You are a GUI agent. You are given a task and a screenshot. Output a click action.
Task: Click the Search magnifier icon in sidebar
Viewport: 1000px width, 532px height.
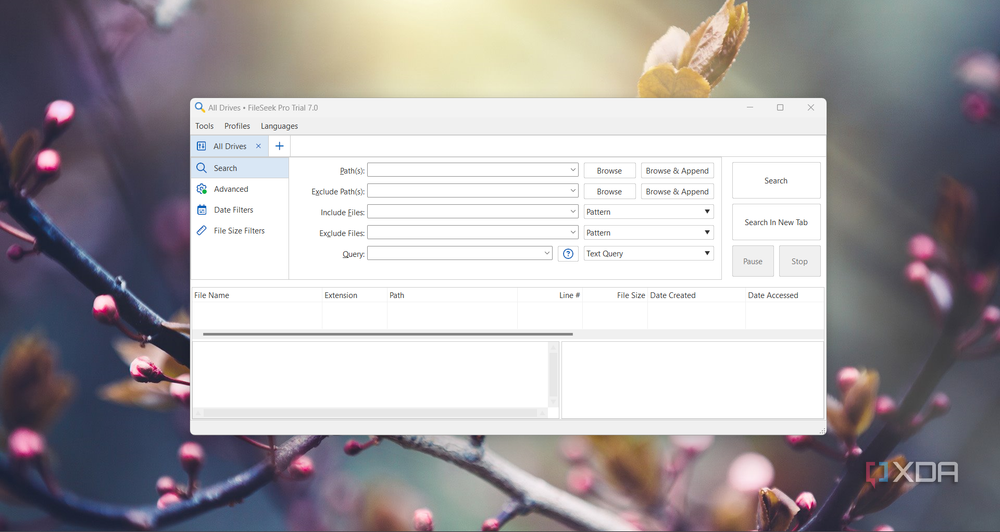click(202, 168)
